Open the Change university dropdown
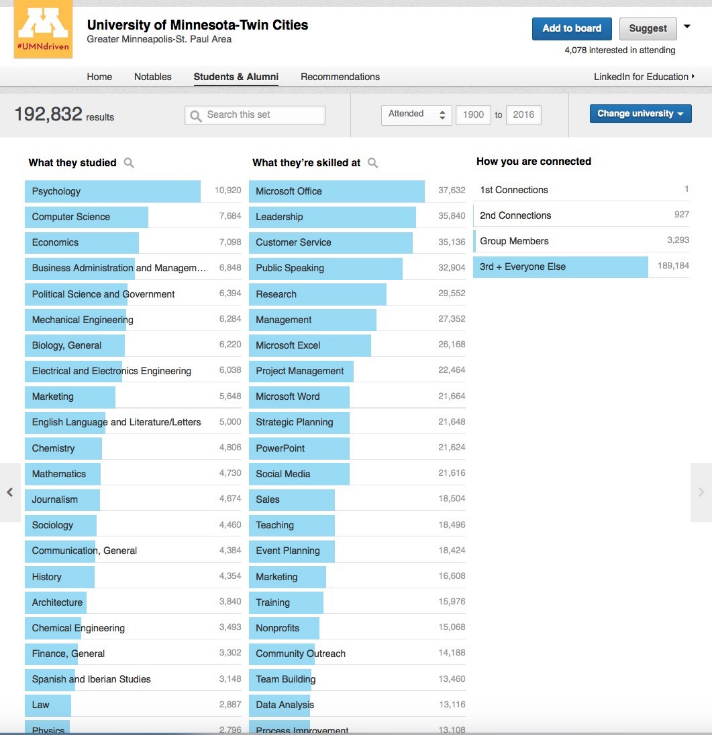Viewport: 712px width, 735px height. tap(640, 113)
